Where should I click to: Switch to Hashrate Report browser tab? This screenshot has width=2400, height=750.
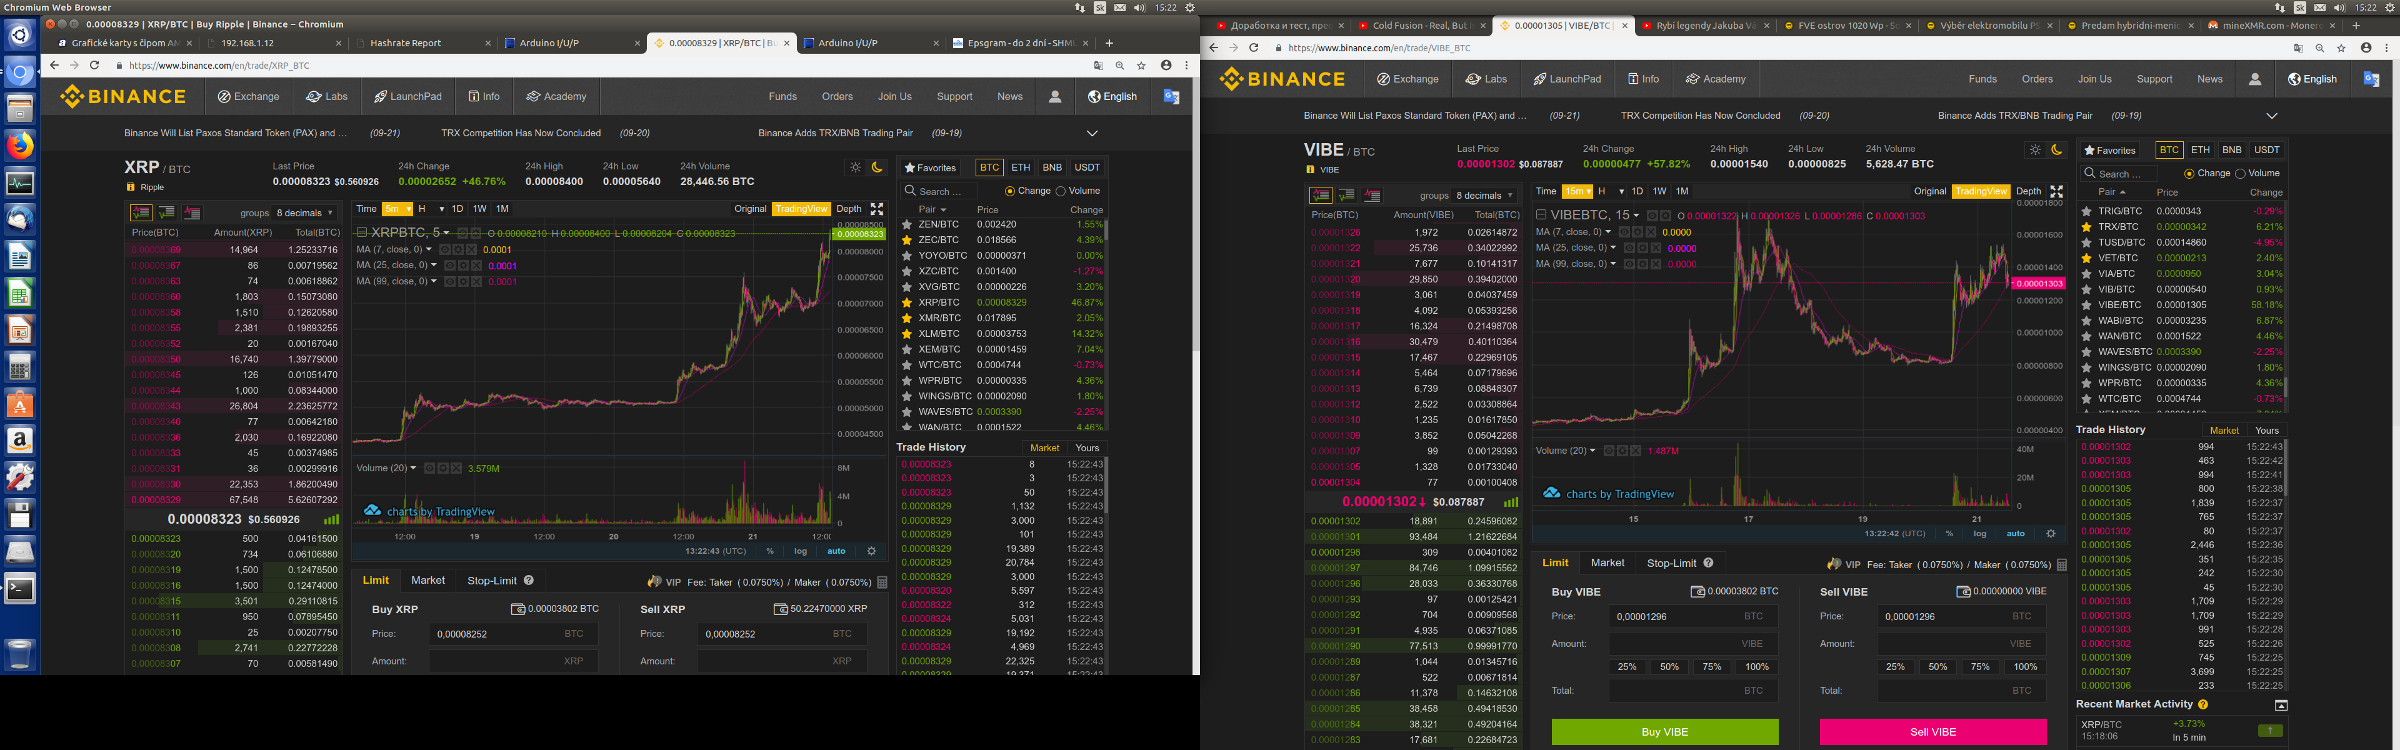pyautogui.click(x=405, y=43)
